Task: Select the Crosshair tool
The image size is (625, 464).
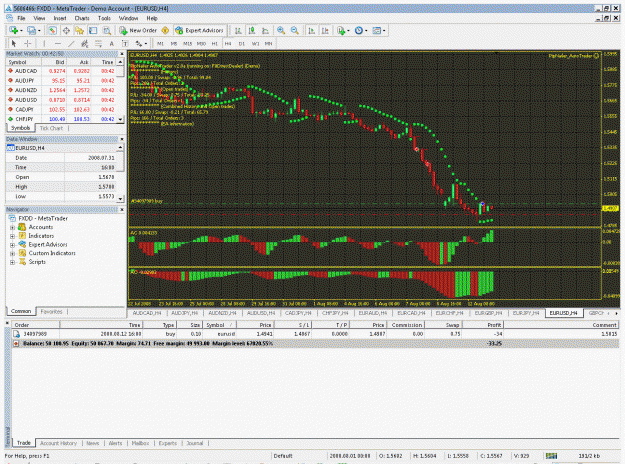Action: coord(28,43)
